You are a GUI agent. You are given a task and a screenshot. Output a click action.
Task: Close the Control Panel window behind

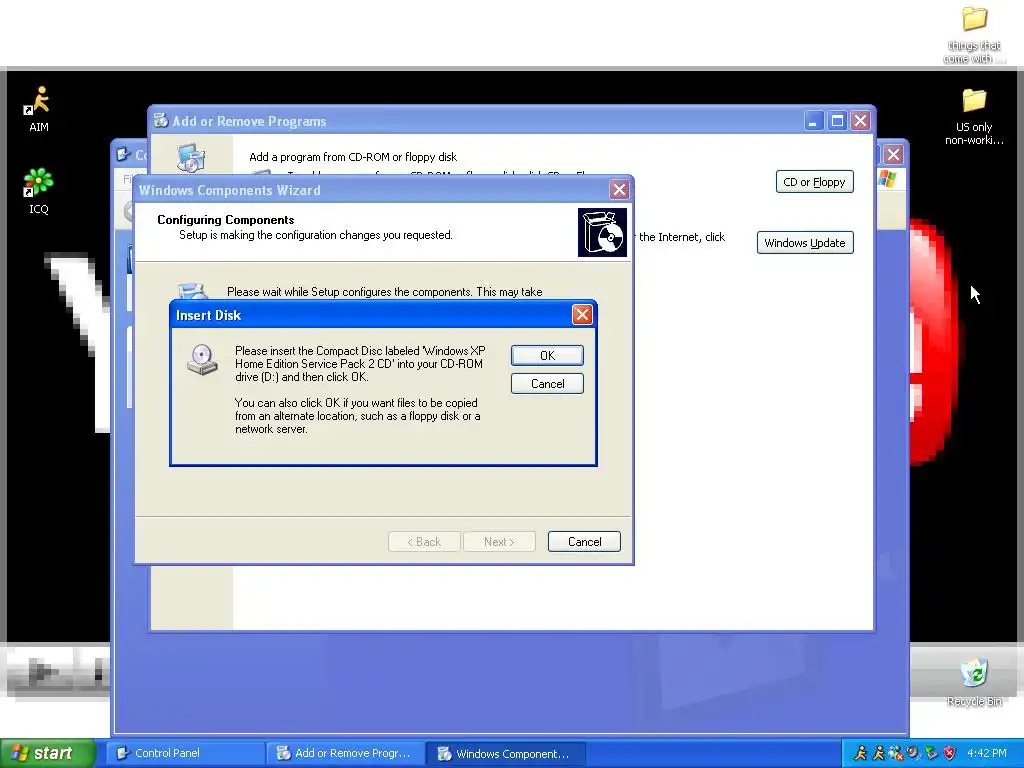coord(893,155)
